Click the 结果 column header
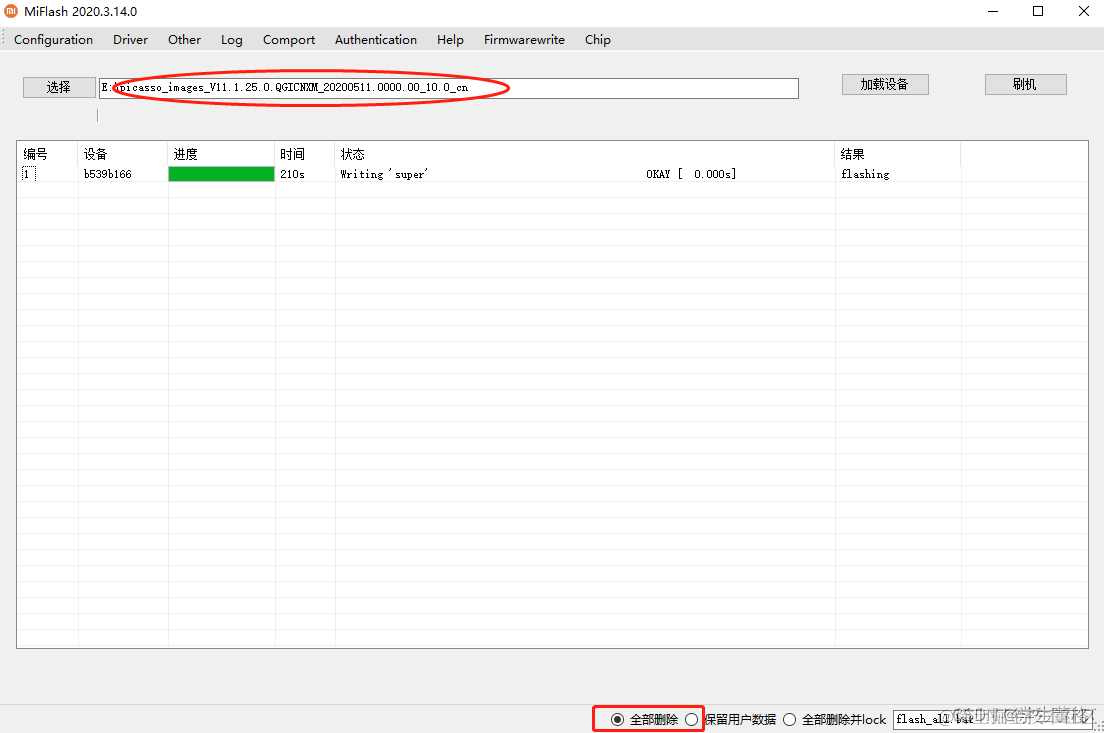The image size is (1104, 733). 898,154
